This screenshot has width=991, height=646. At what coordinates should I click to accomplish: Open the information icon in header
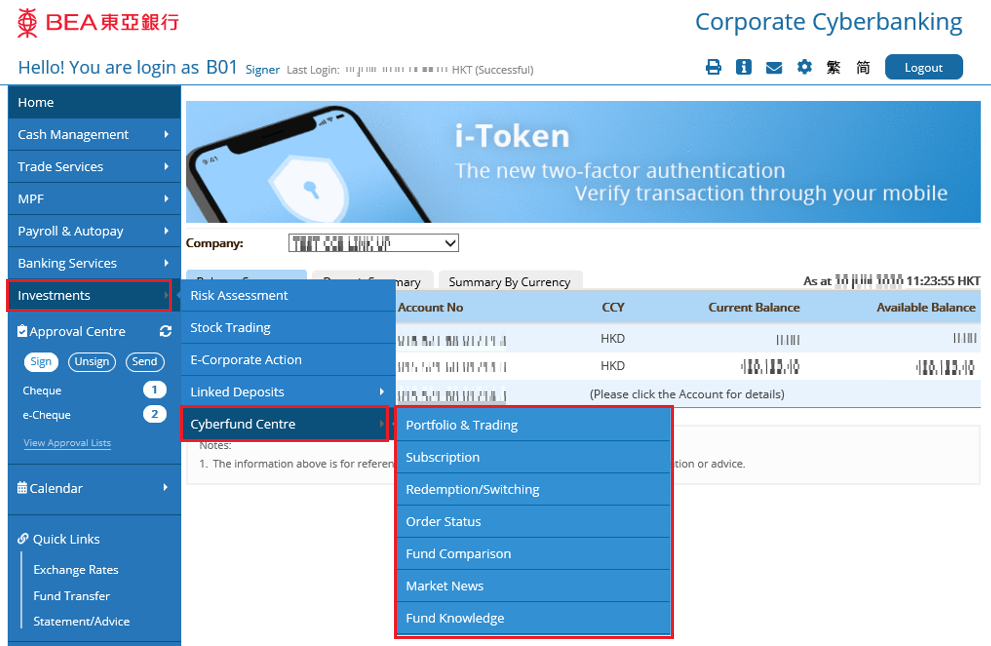744,67
